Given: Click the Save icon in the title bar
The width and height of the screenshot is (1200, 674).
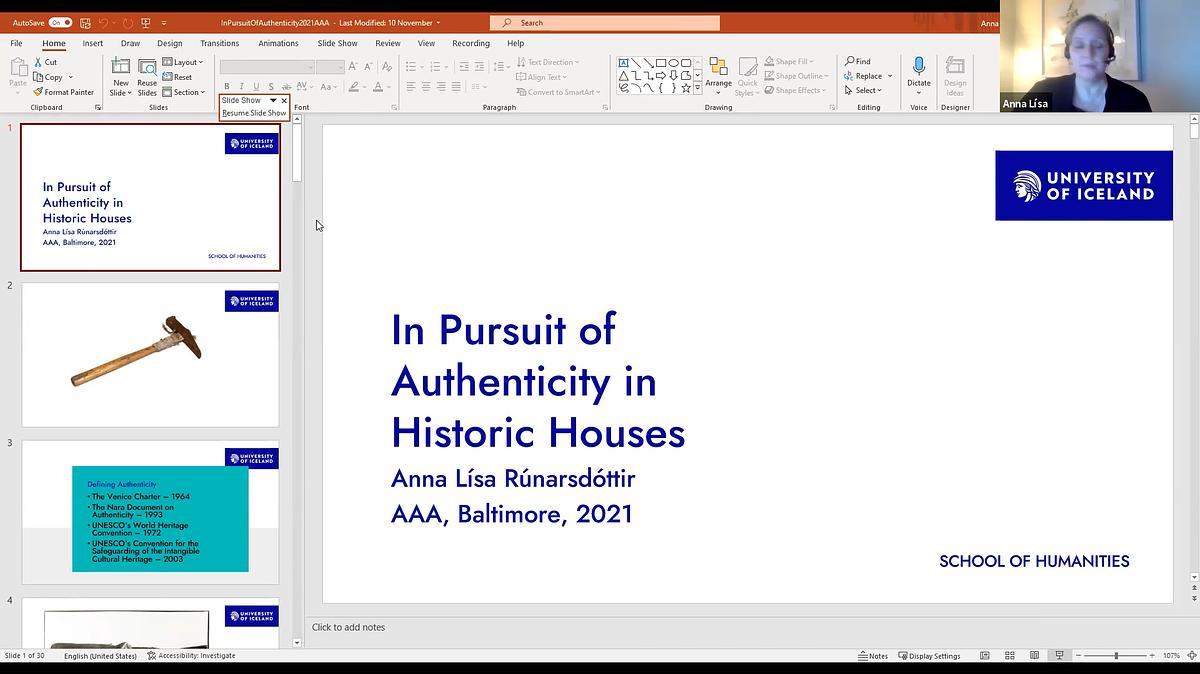Looking at the screenshot, I should [x=87, y=22].
